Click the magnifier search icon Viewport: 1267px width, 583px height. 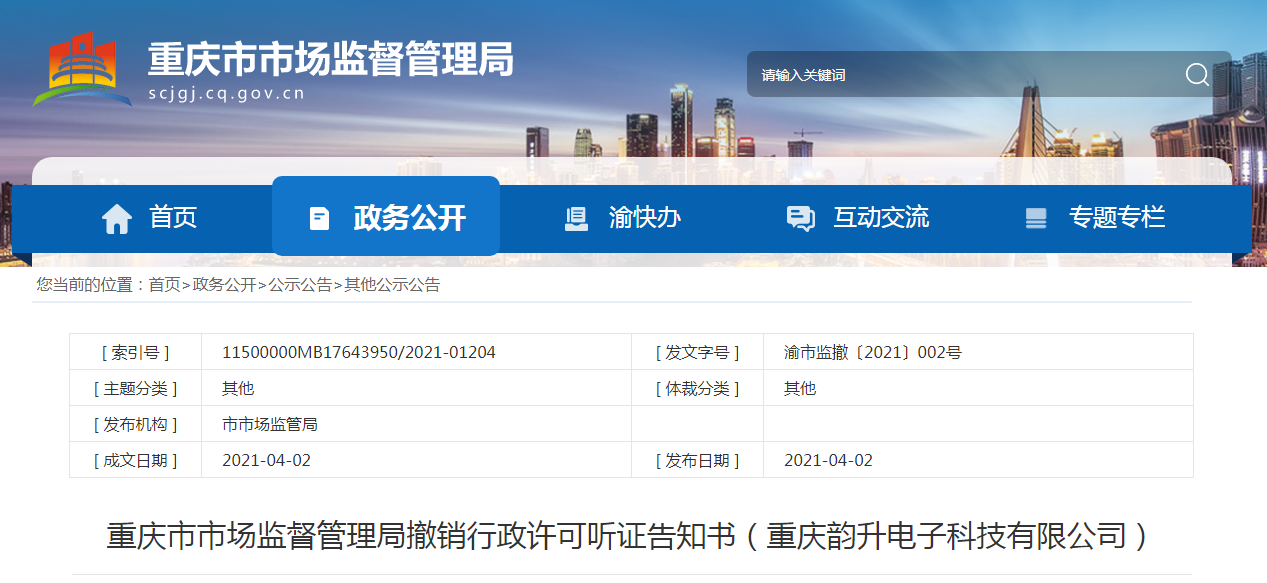tap(1197, 75)
